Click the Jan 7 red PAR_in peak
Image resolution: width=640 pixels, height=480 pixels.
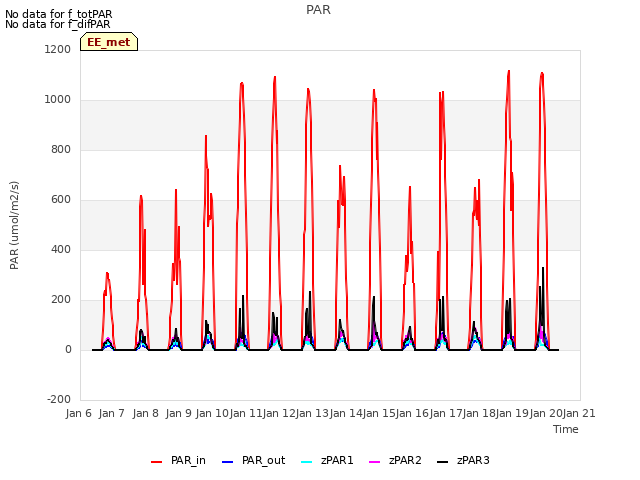pos(107,273)
